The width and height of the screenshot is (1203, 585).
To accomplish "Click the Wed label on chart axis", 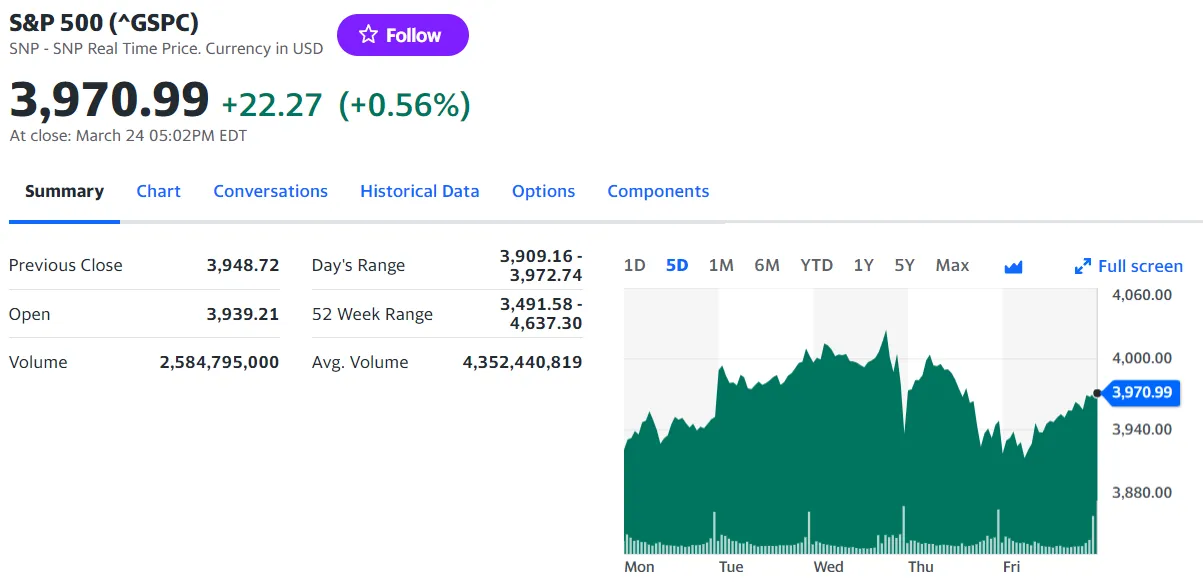I will 828,567.
